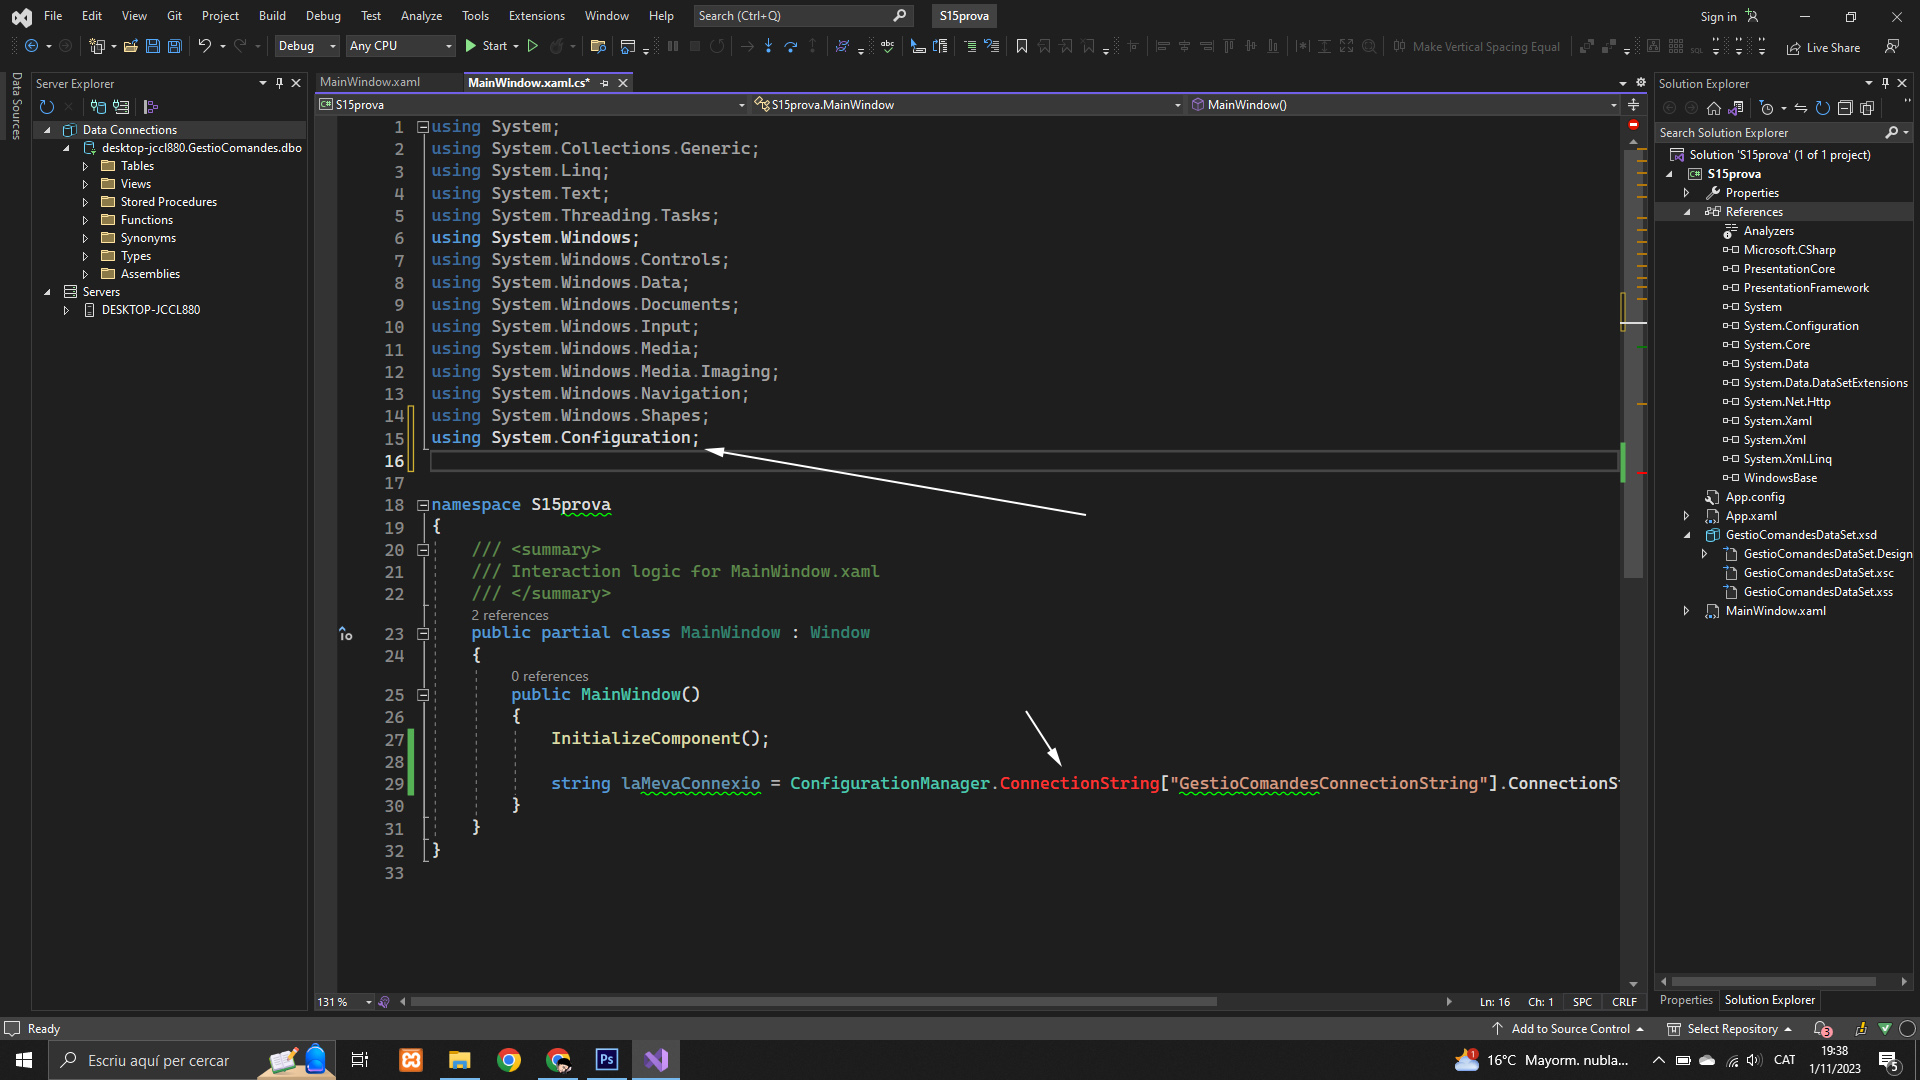Toggle bookmark icon in toolbar
This screenshot has height=1080, width=1920.
pyautogui.click(x=1021, y=46)
